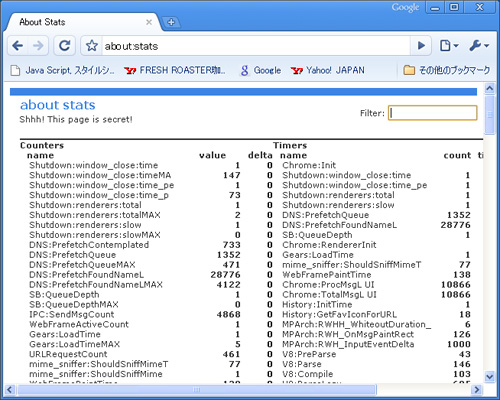Click the Timers section header

[x=290, y=145]
